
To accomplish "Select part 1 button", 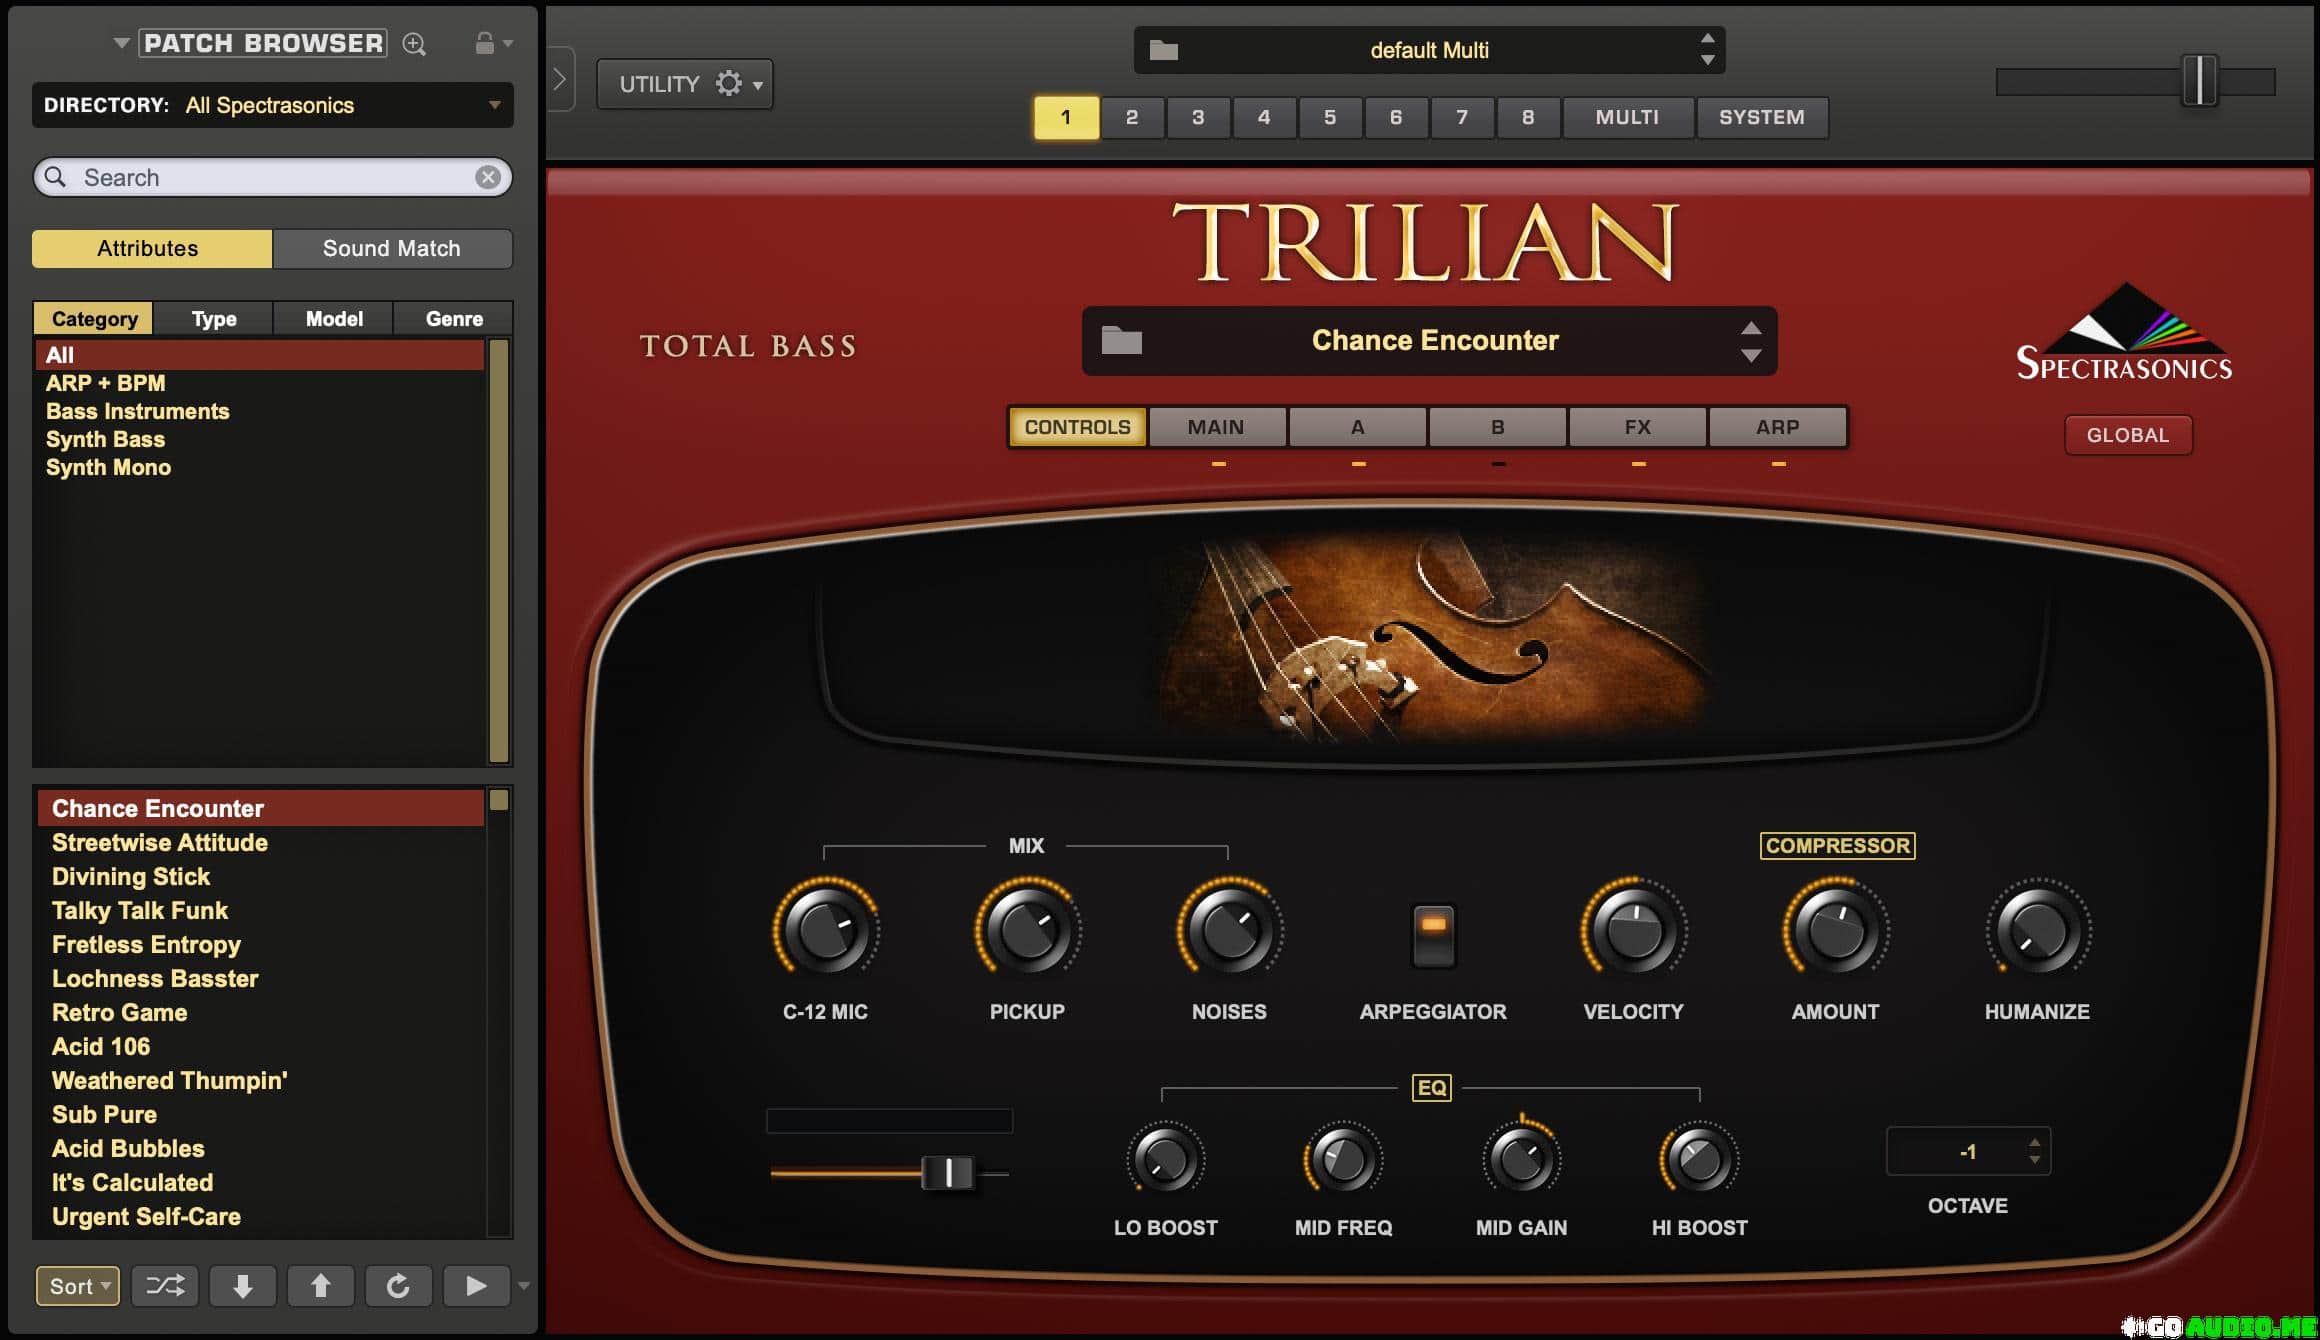I will coord(1066,117).
